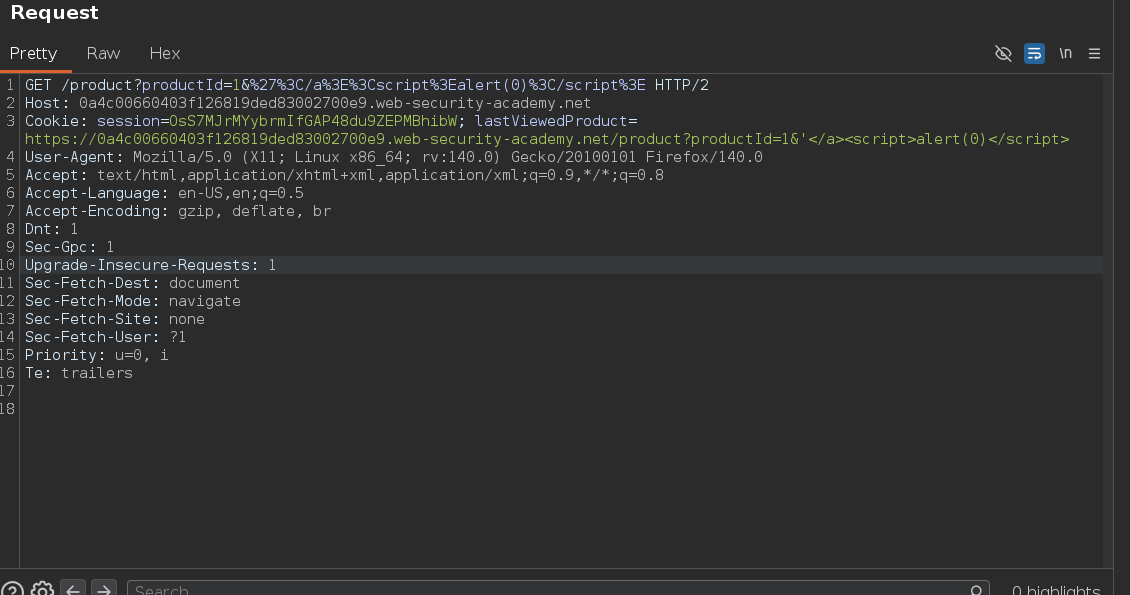Focus the Search input field

pyautogui.click(x=558, y=589)
